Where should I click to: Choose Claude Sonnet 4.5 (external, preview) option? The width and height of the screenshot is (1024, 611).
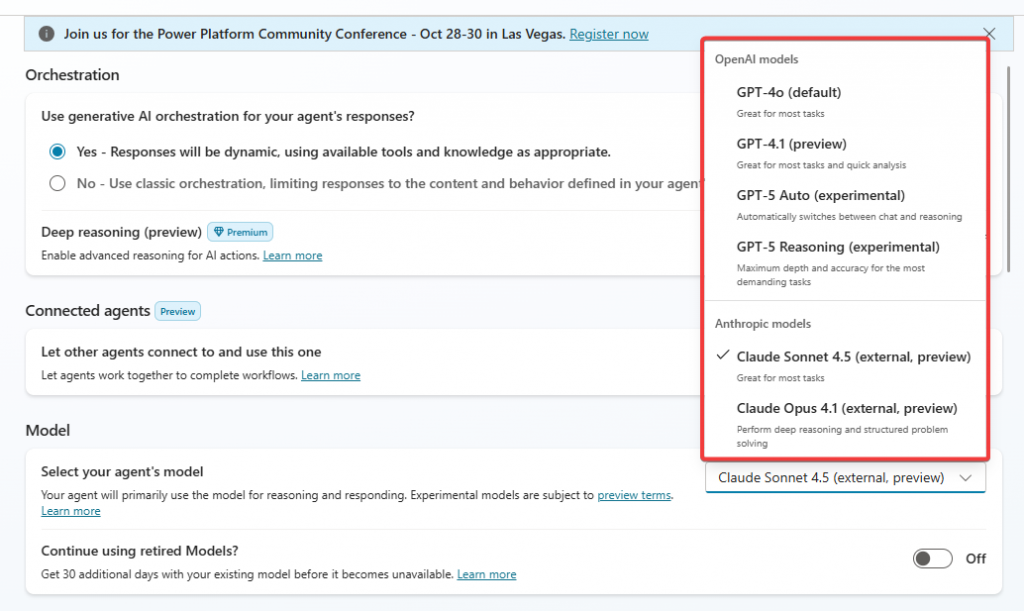point(845,366)
